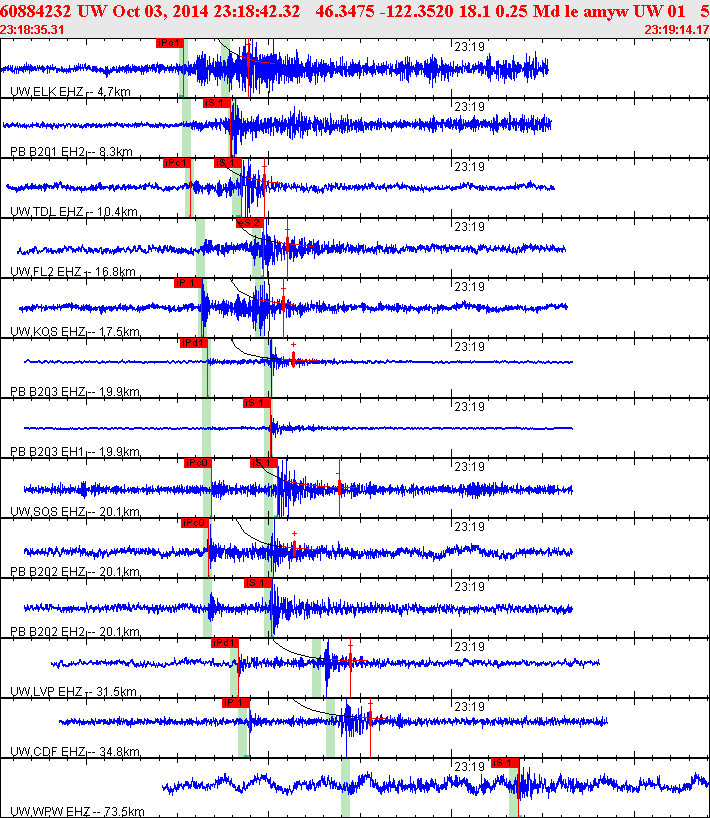710x818 pixels.
Task: Click the red coda marker on UW.CDF trace
Action: pyautogui.click(x=370, y=719)
